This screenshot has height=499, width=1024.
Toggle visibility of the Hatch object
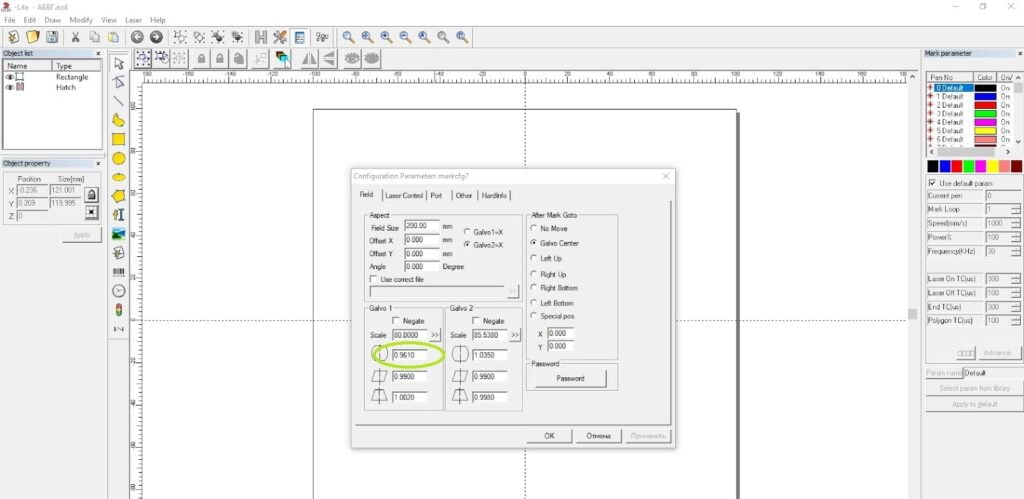[10, 87]
